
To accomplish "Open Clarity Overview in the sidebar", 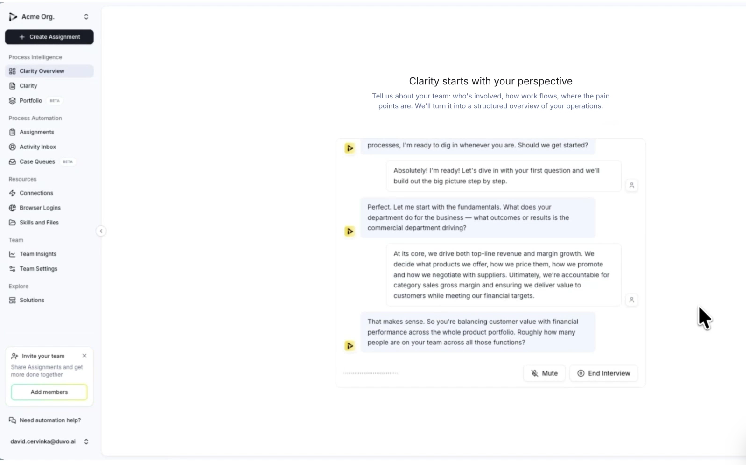I will point(49,71).
